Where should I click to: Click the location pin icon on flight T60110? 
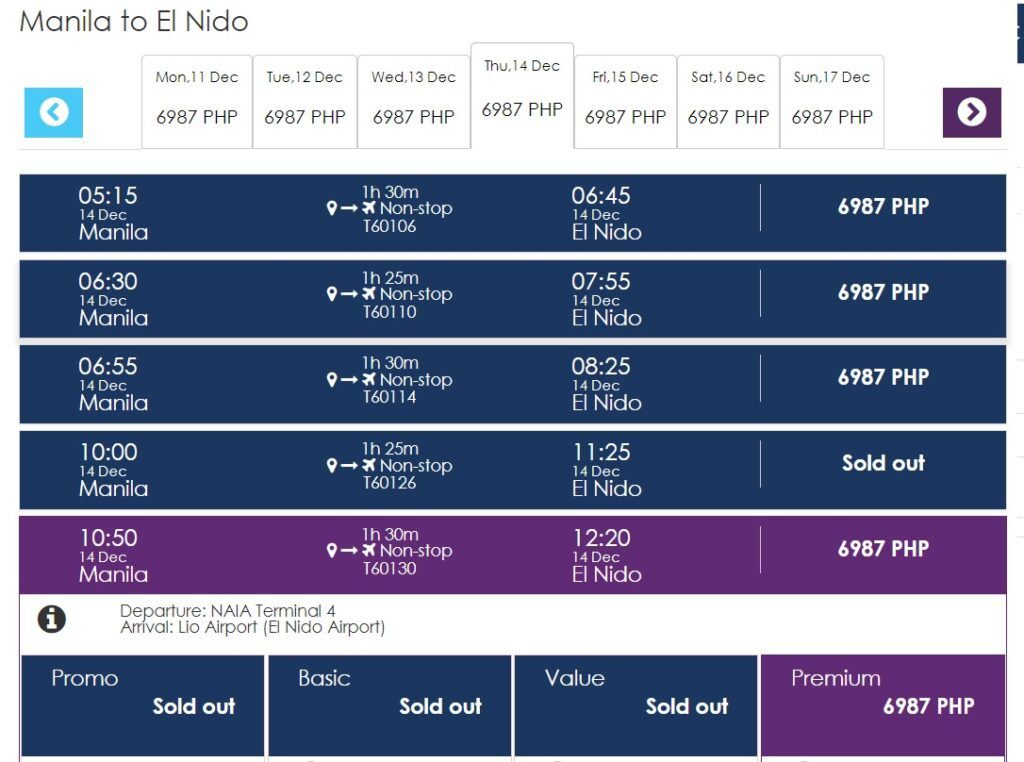[x=332, y=294]
